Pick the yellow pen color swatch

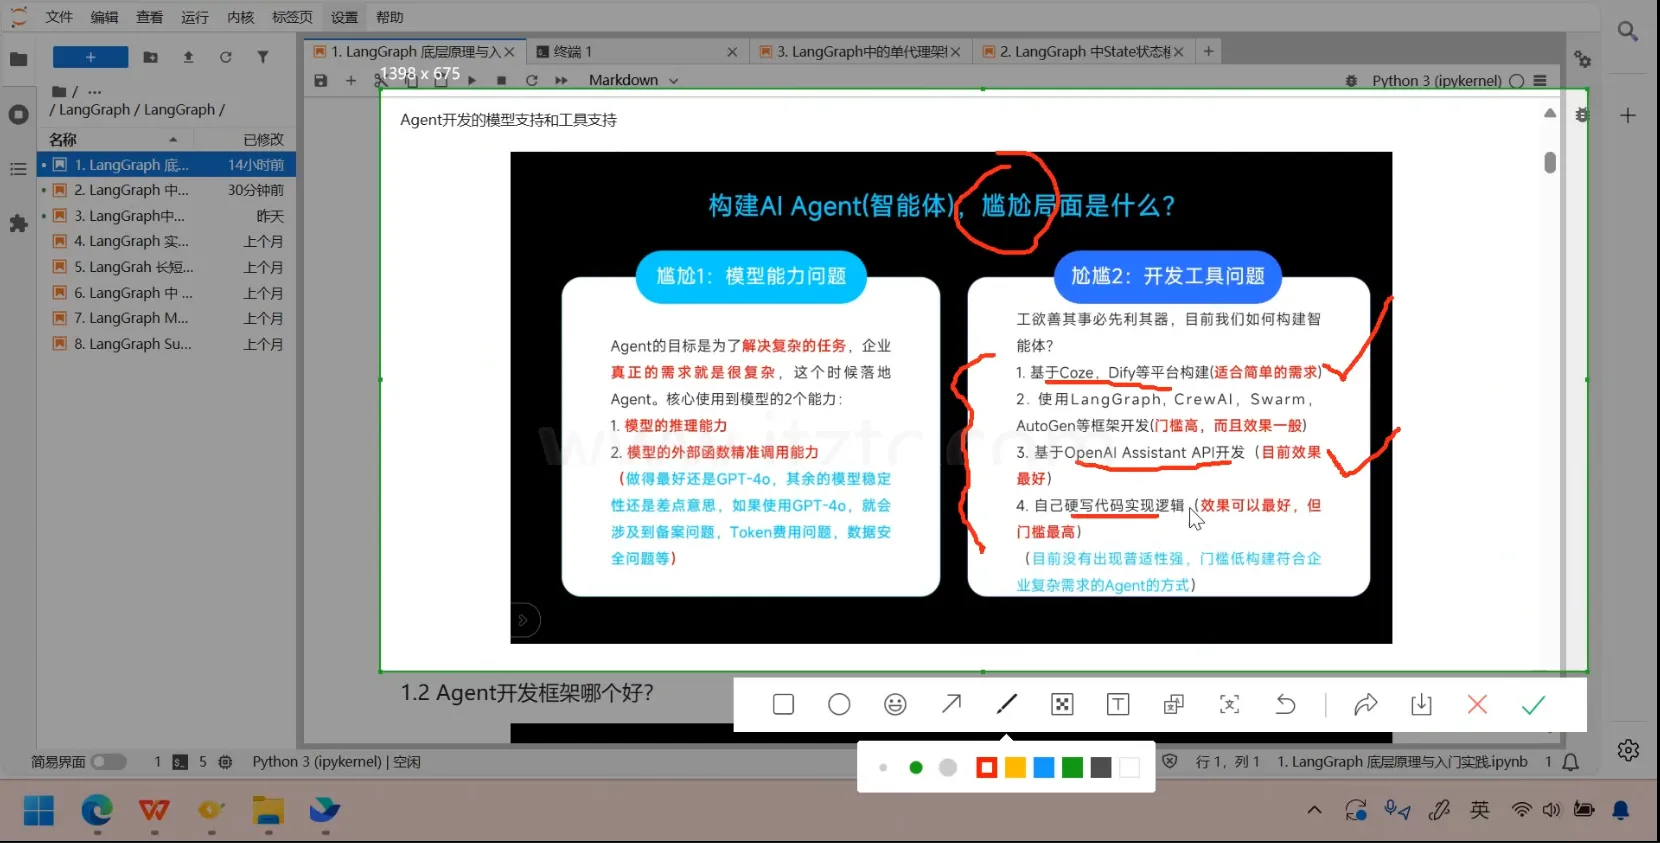point(1015,767)
